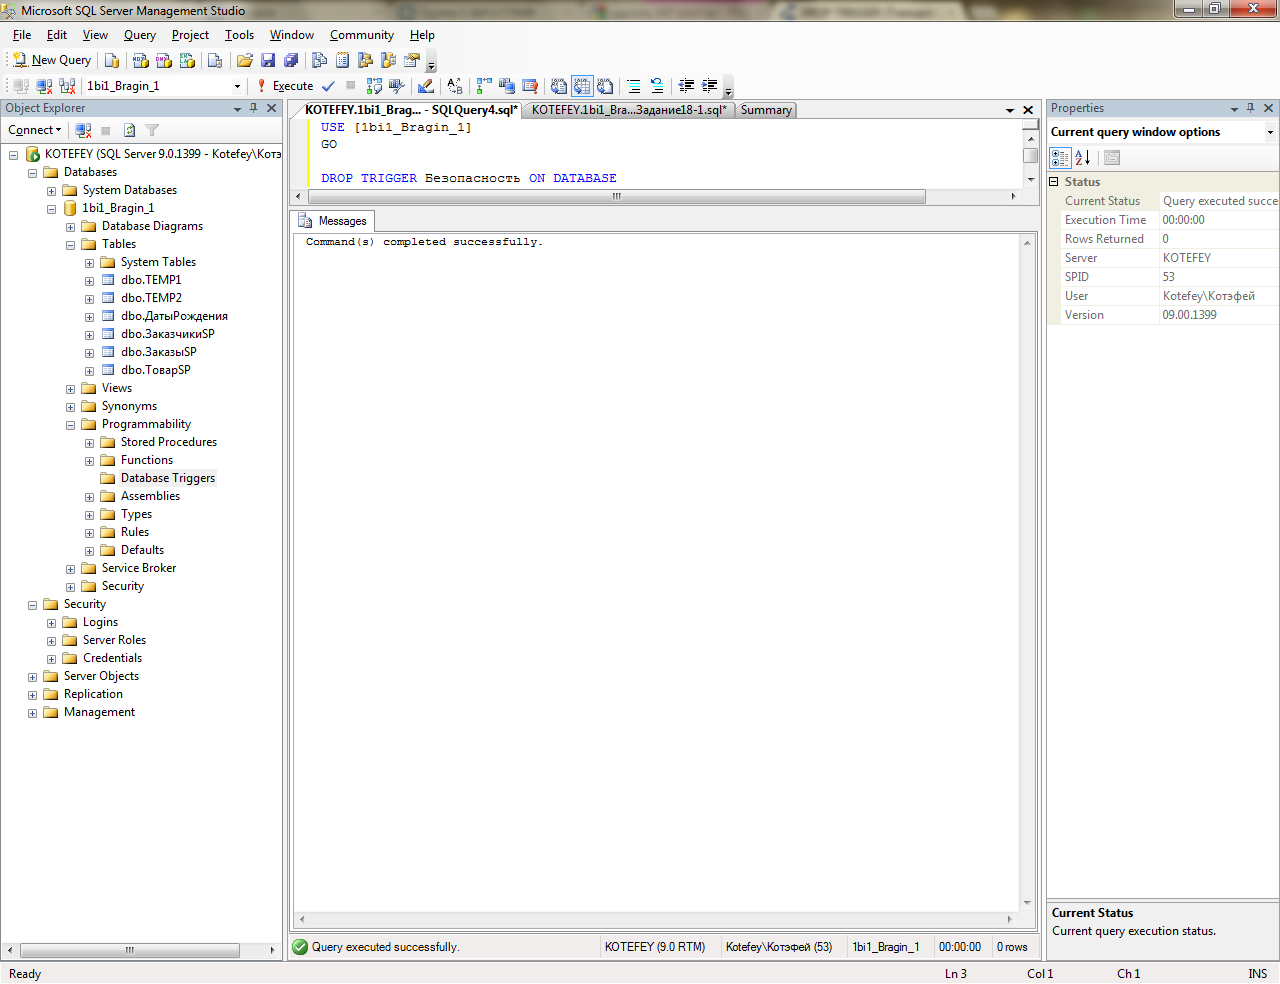Click the Property Pages icon in Properties
Screen dimensions: 1280x984
pyautogui.click(x=1112, y=158)
